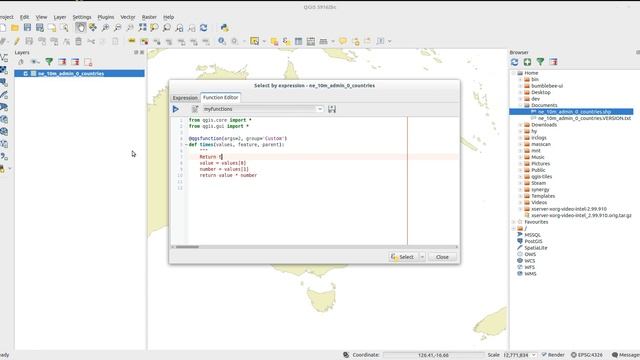The width and height of the screenshot is (640, 360).
Task: Click the Collapse All icon in Browser panel
Action: tap(553, 62)
